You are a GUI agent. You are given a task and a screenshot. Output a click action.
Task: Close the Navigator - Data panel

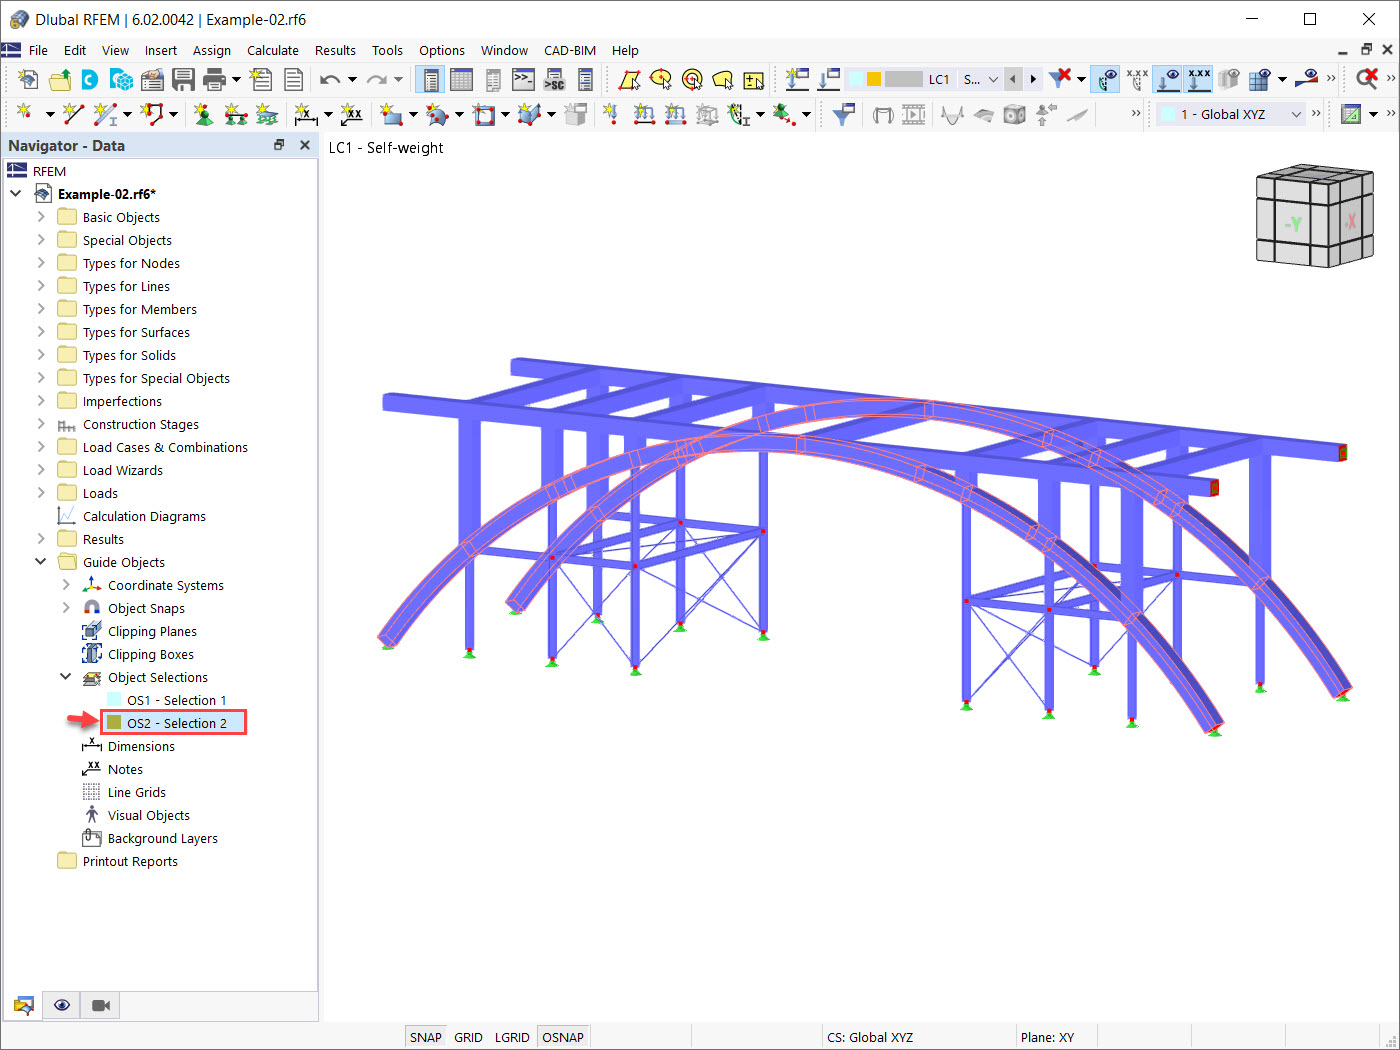pos(305,145)
